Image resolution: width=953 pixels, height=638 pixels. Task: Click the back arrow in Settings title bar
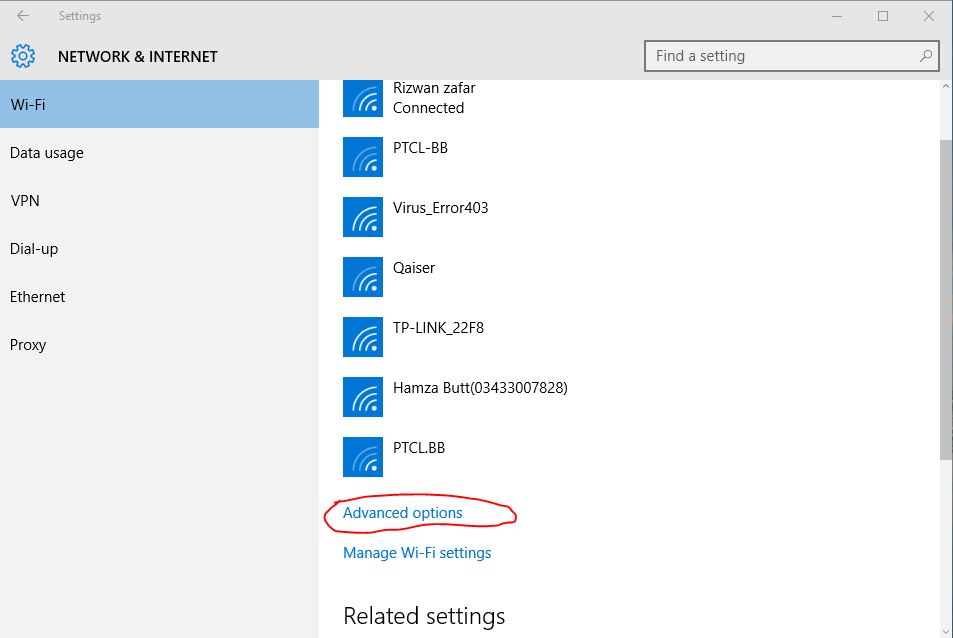[23, 16]
